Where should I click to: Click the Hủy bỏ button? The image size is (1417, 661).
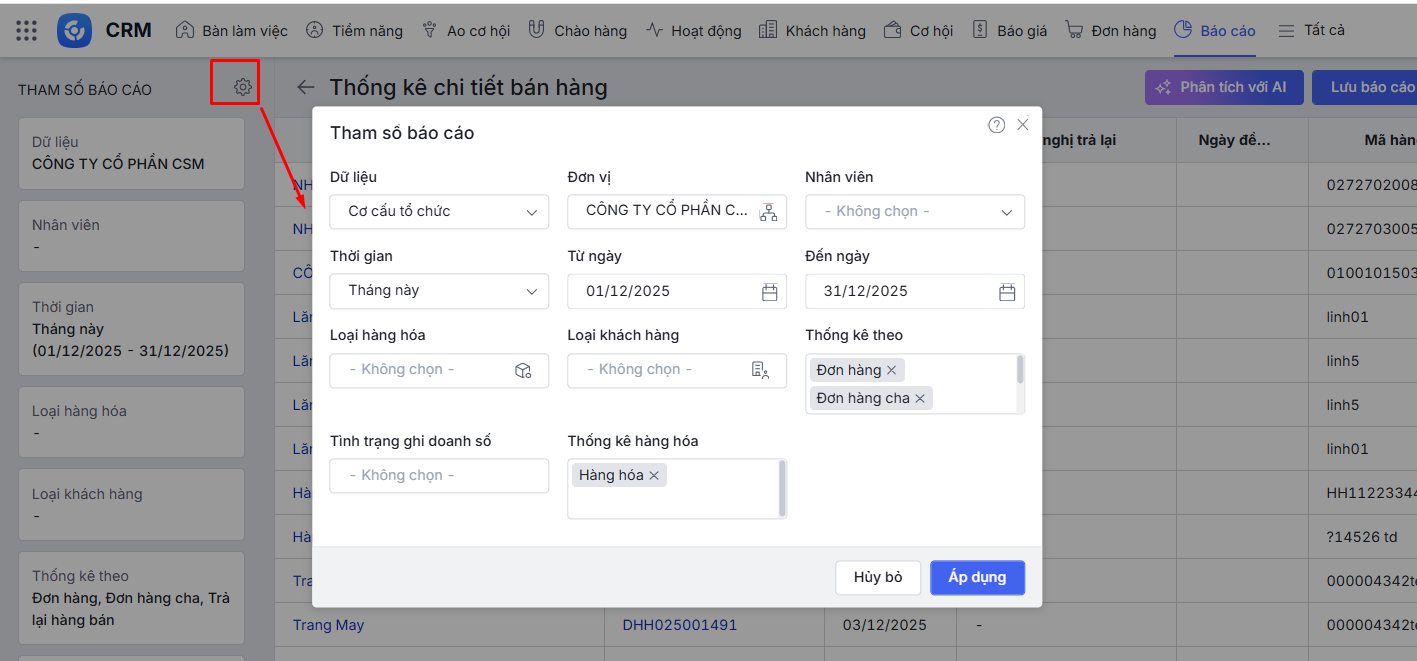click(877, 577)
